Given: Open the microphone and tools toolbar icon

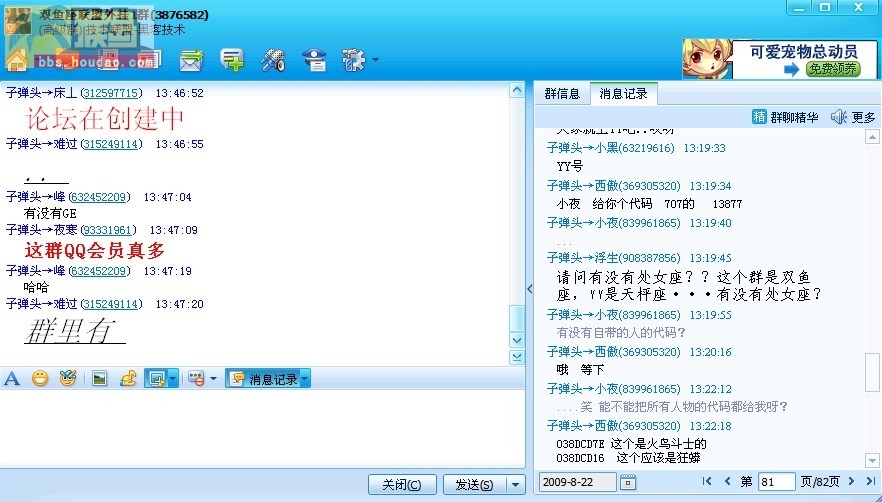Looking at the screenshot, I should [x=273, y=60].
